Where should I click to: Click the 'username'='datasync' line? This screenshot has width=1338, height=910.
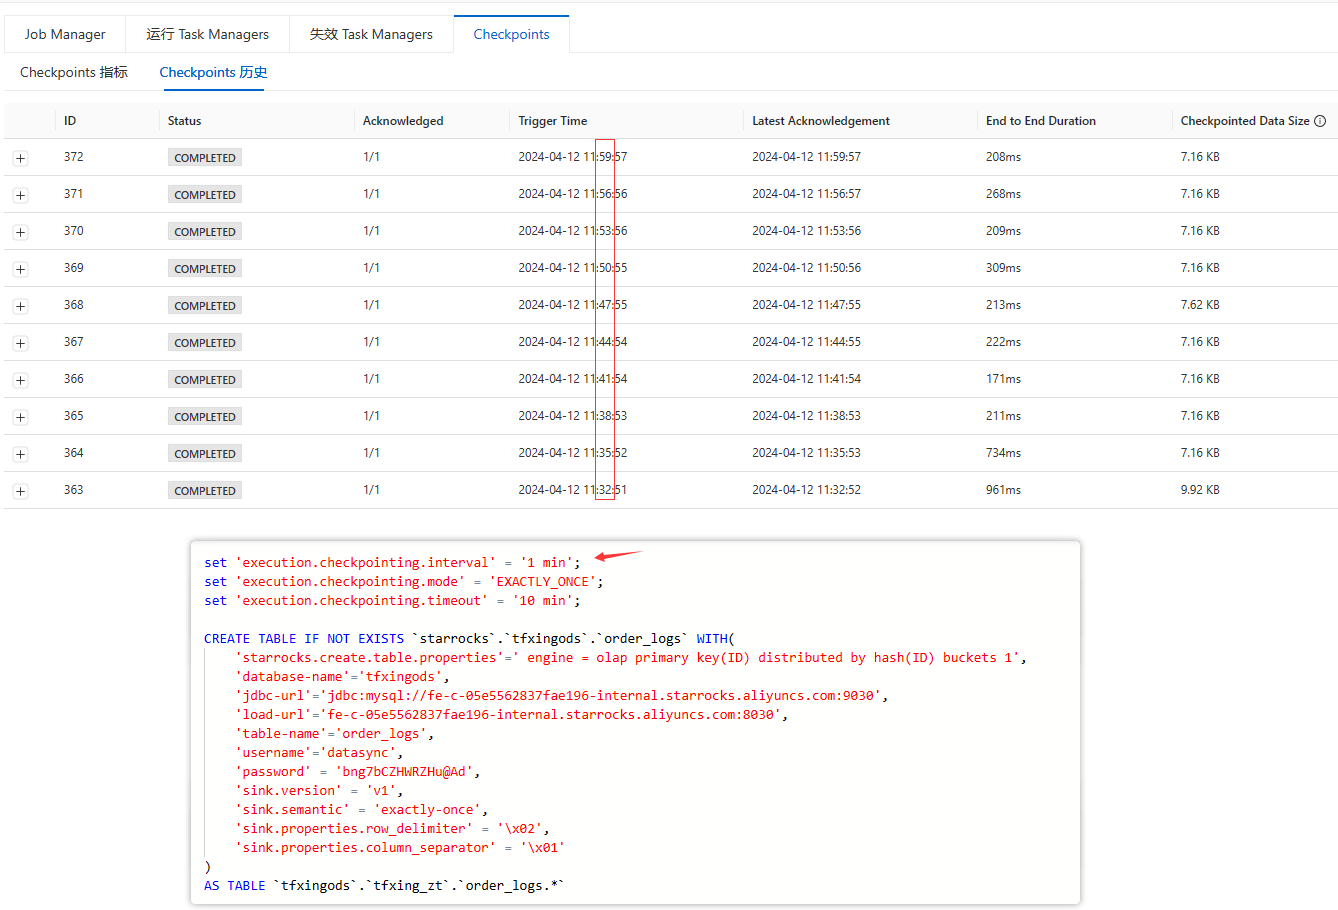(x=319, y=753)
